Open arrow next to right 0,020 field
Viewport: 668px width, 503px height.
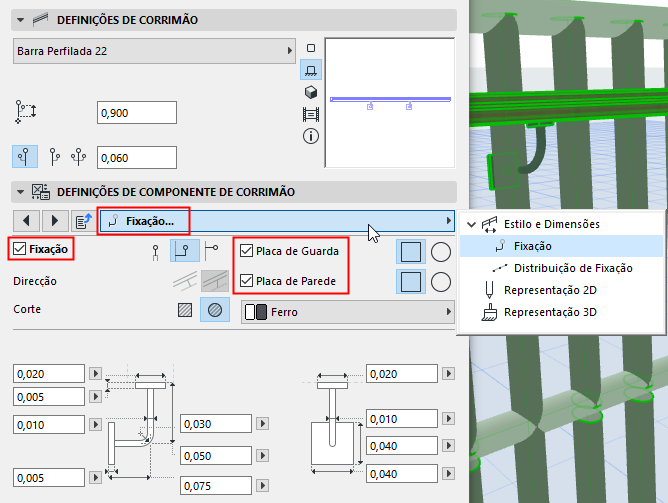pyautogui.click(x=448, y=374)
